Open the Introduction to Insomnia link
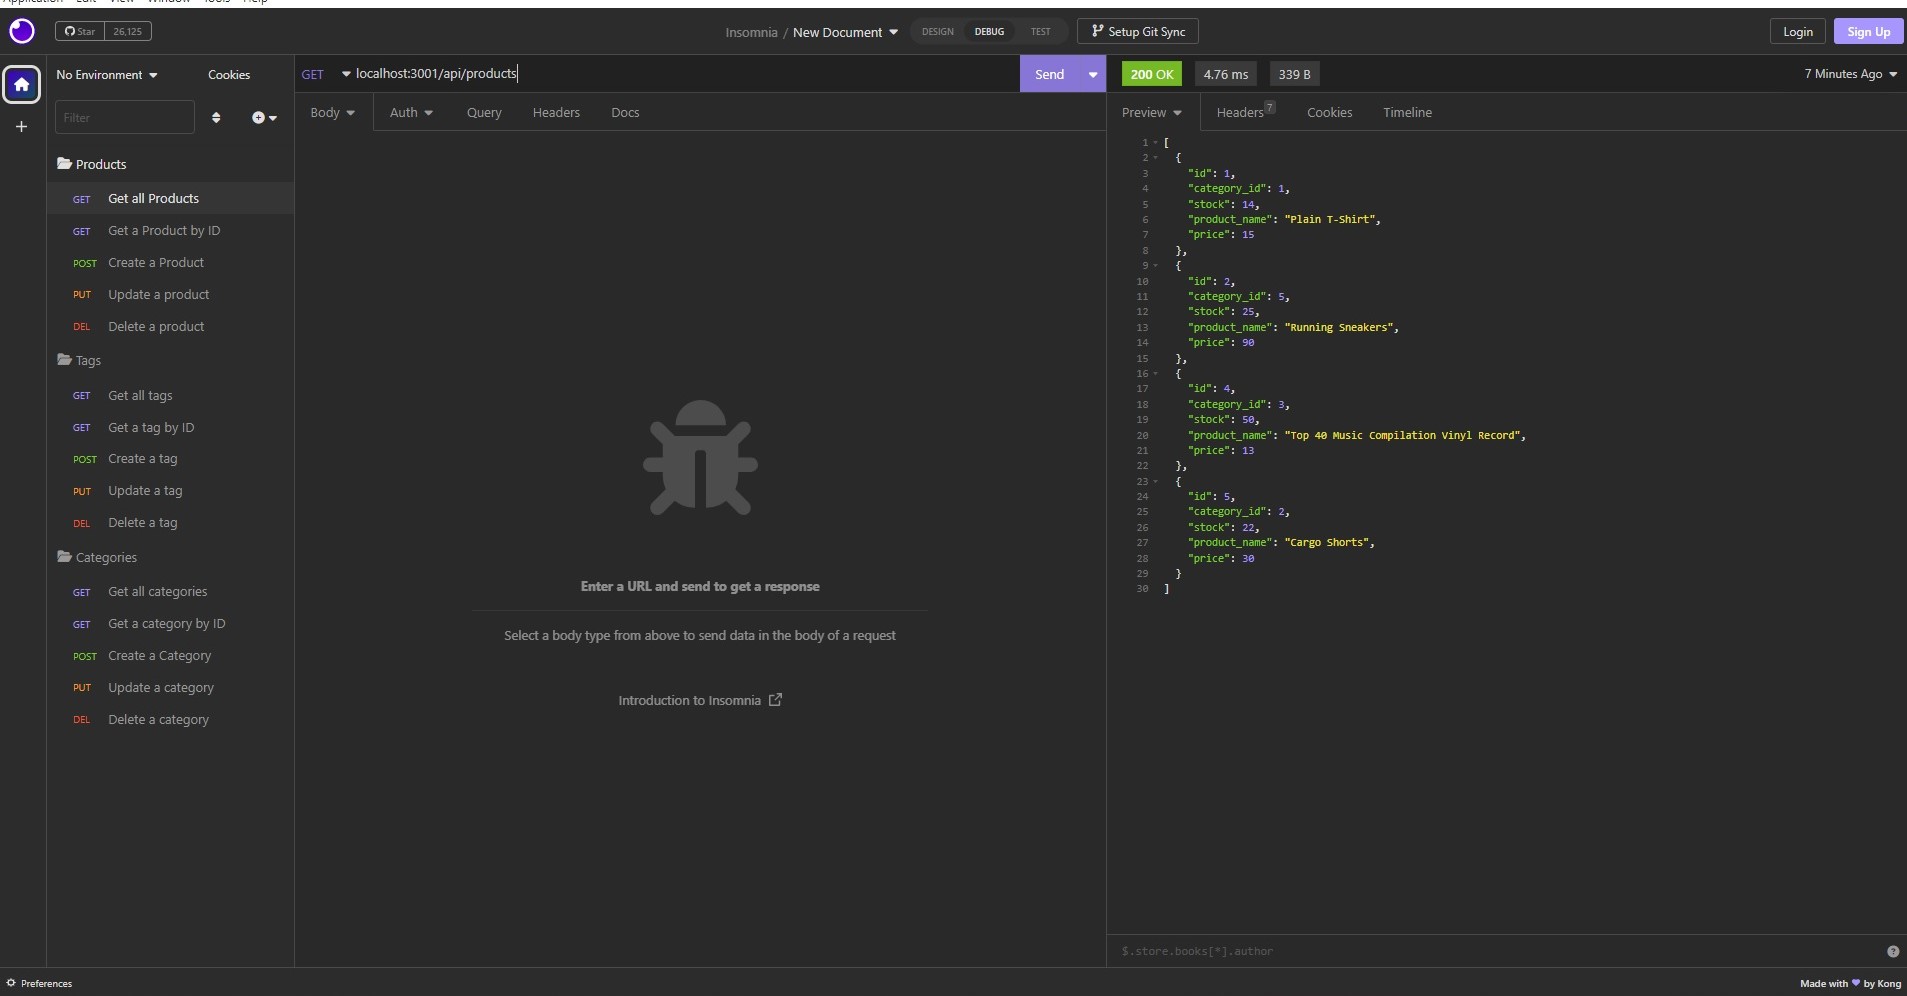 click(x=700, y=700)
